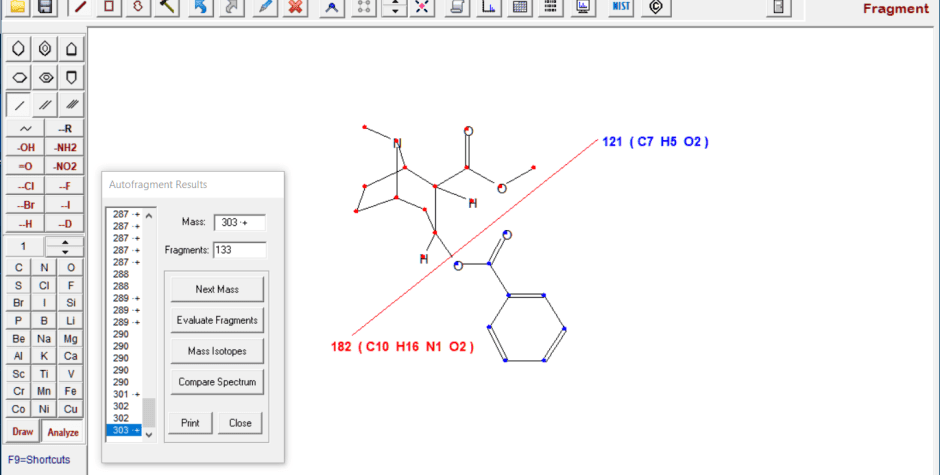The height and width of the screenshot is (475, 940).
Task: Click the table grid toolbar icon
Action: click(520, 7)
